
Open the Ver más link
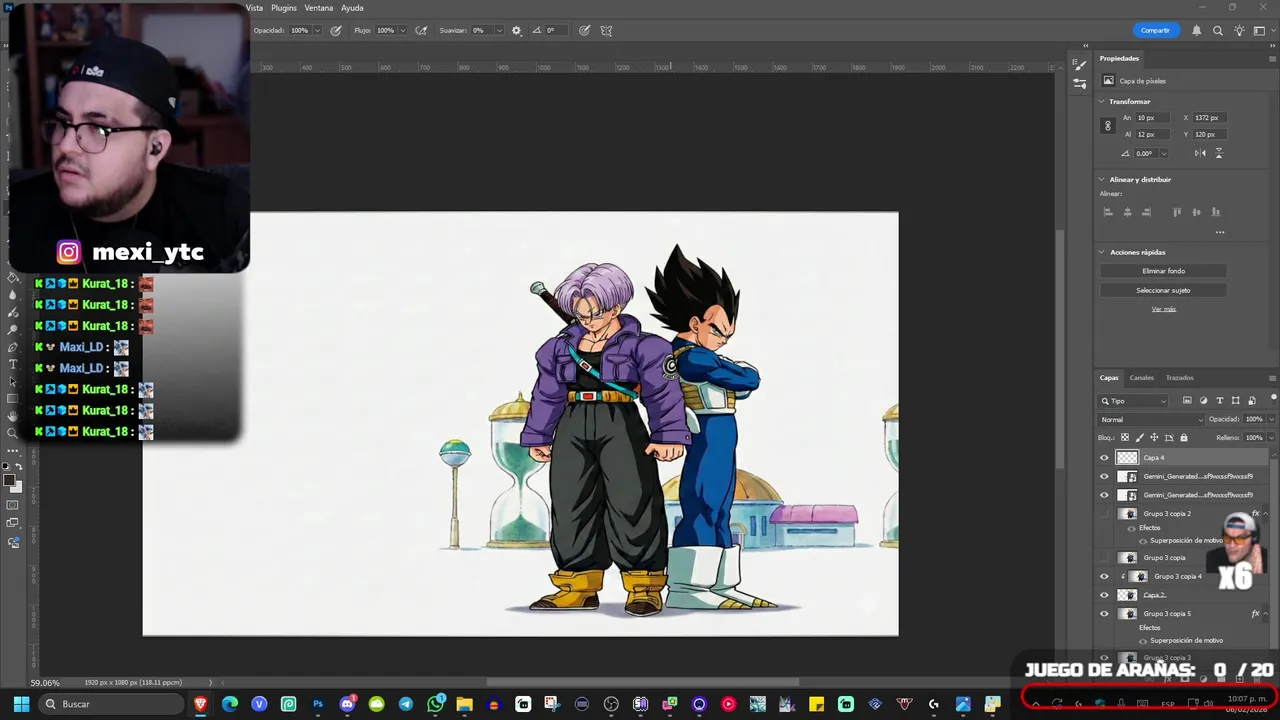(x=1163, y=309)
